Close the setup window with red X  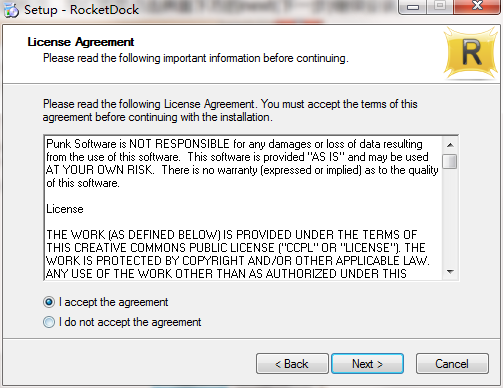[x=477, y=7]
